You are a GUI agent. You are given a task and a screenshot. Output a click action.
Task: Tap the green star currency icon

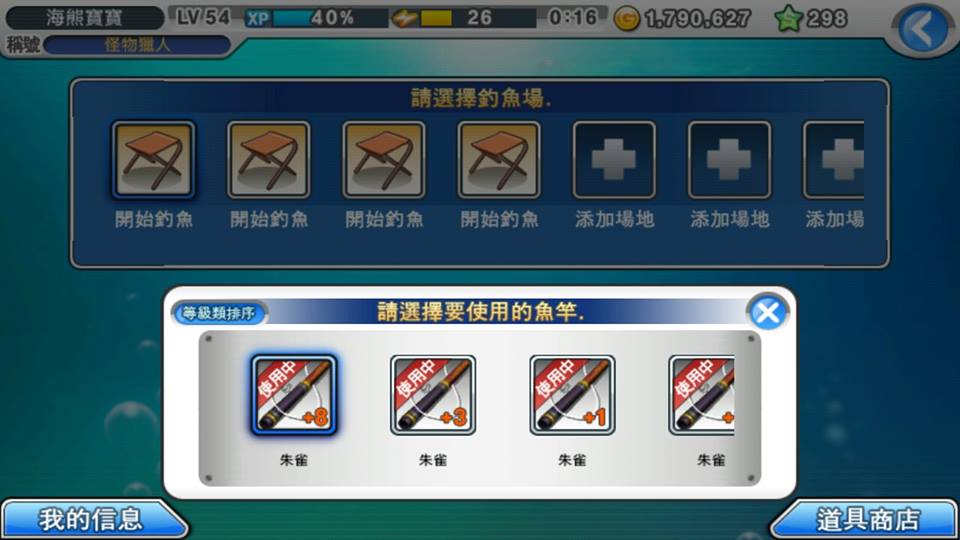[789, 19]
